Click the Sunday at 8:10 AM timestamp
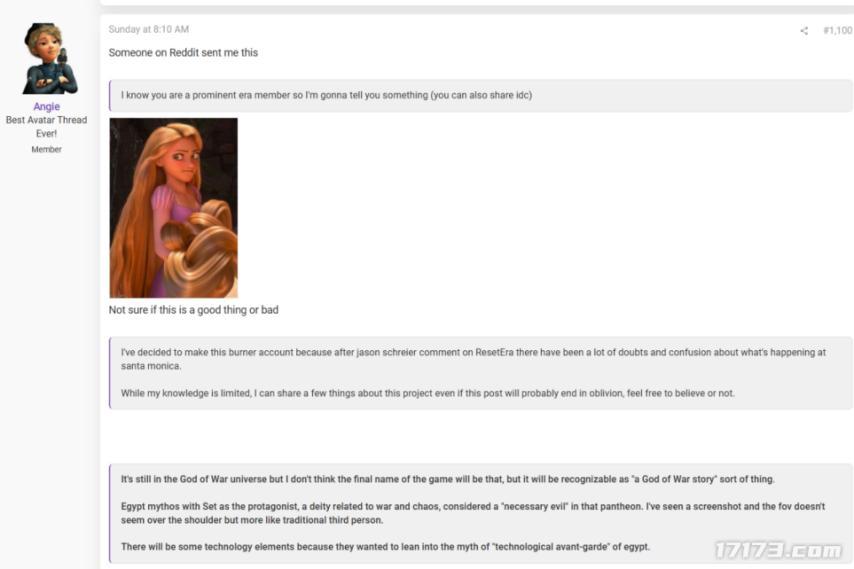Screen dimensions: 854x569 pyautogui.click(x=149, y=29)
